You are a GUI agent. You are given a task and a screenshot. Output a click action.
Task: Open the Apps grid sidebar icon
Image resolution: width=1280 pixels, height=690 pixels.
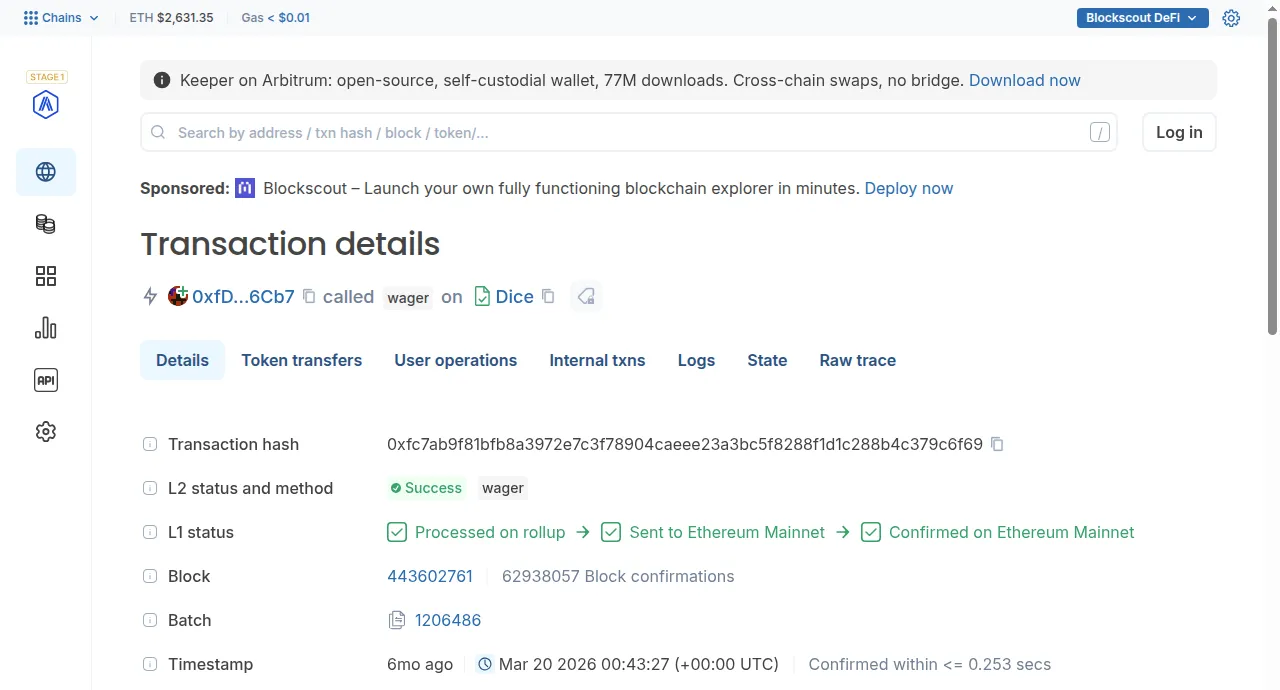click(x=46, y=276)
